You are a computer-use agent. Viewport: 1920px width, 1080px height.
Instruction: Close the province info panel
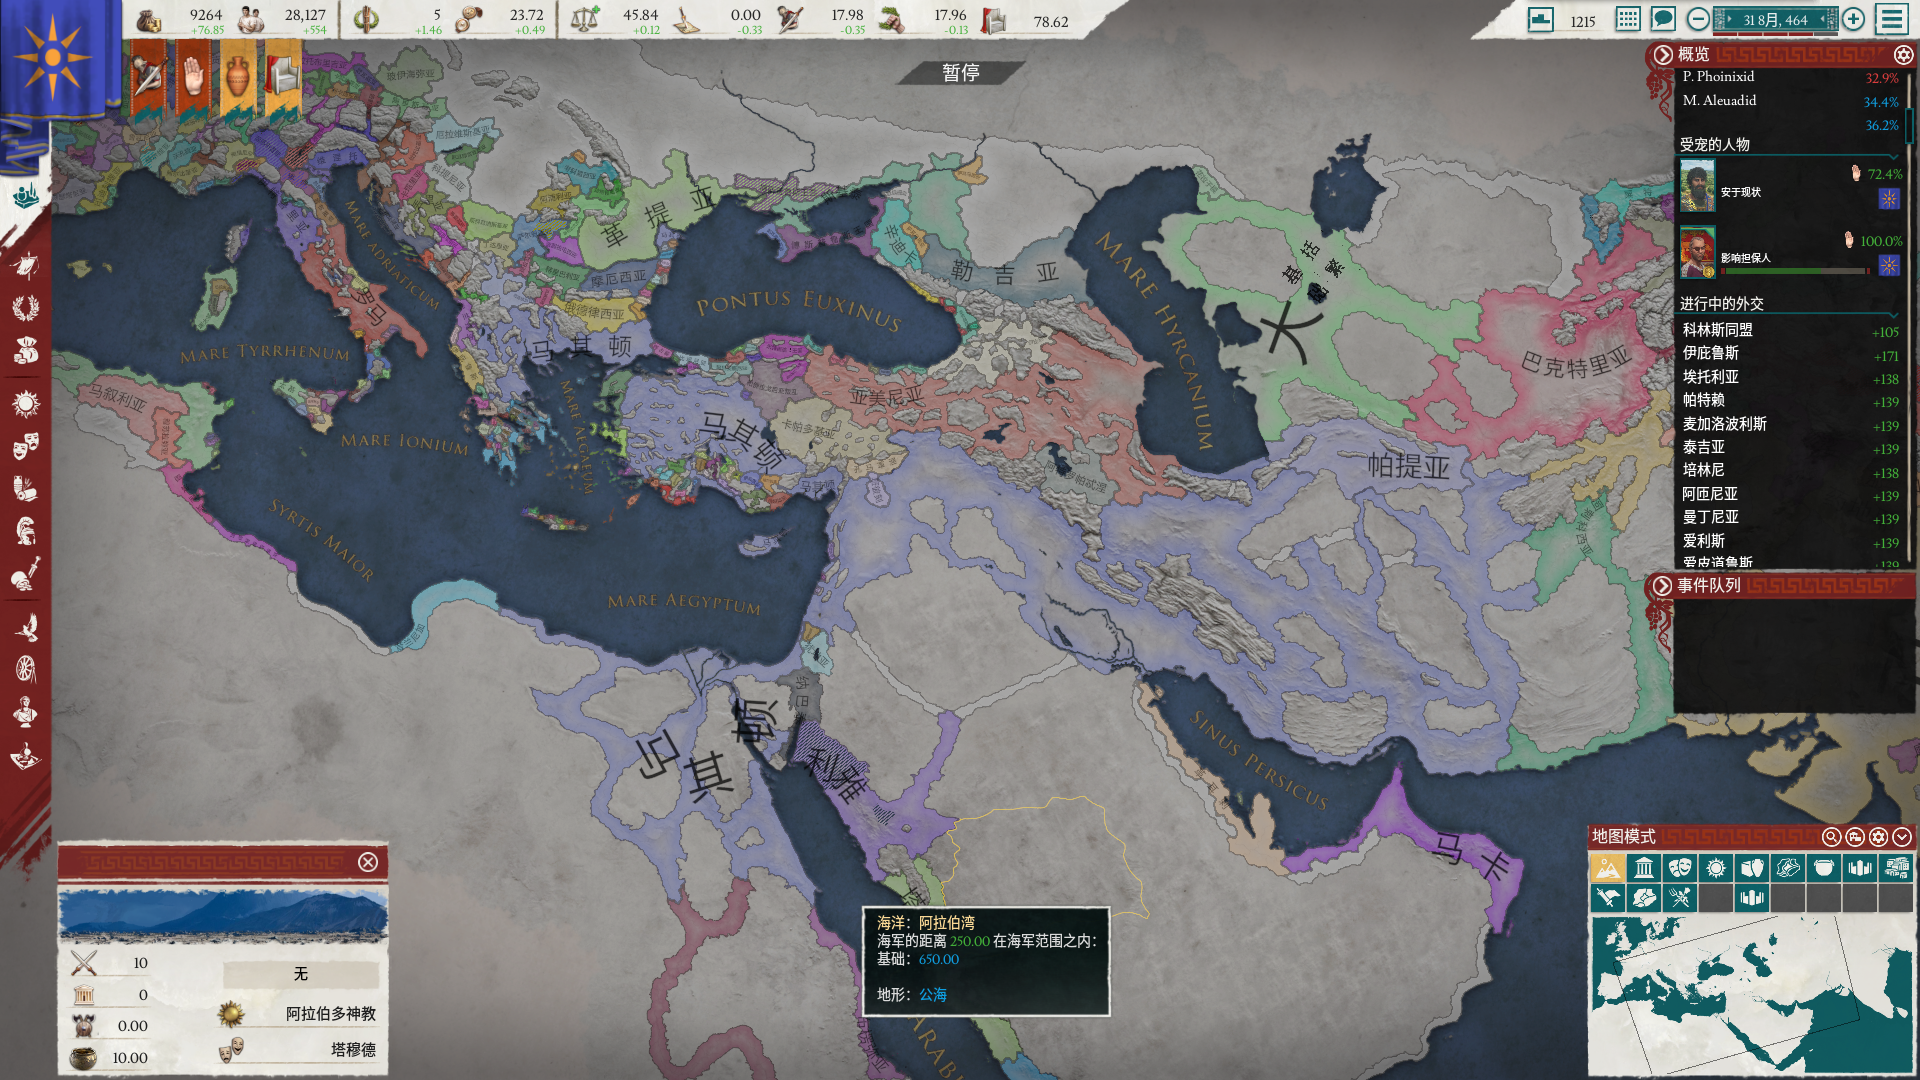[368, 862]
